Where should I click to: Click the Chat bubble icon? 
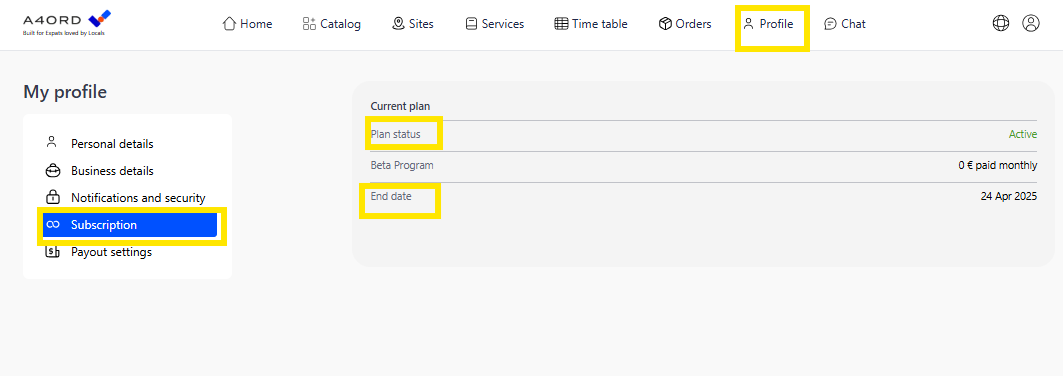coord(830,24)
